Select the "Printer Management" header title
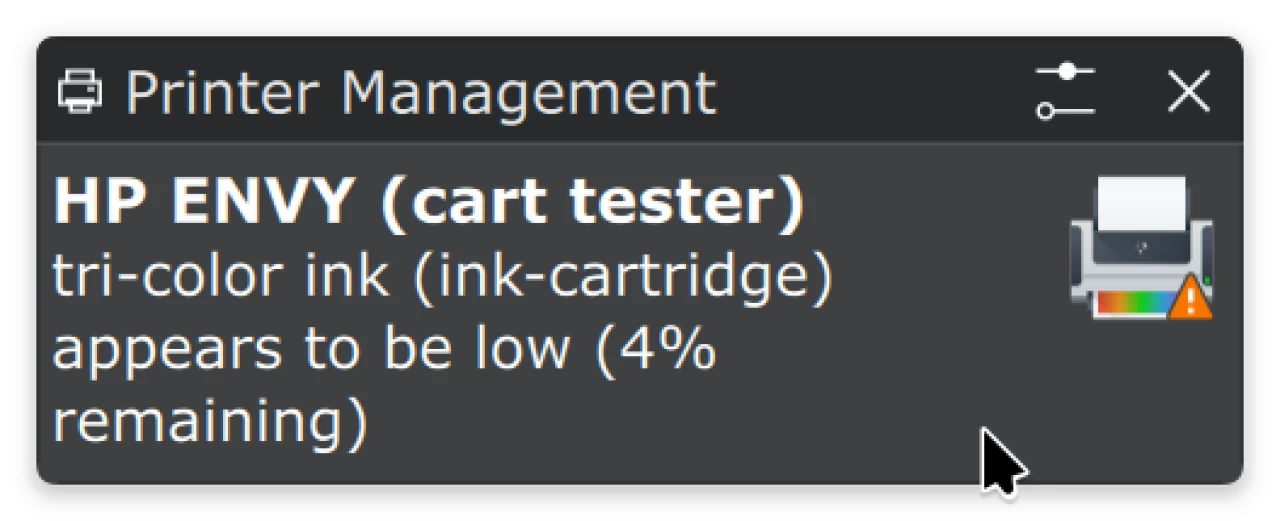The image size is (1280, 521). 421,93
